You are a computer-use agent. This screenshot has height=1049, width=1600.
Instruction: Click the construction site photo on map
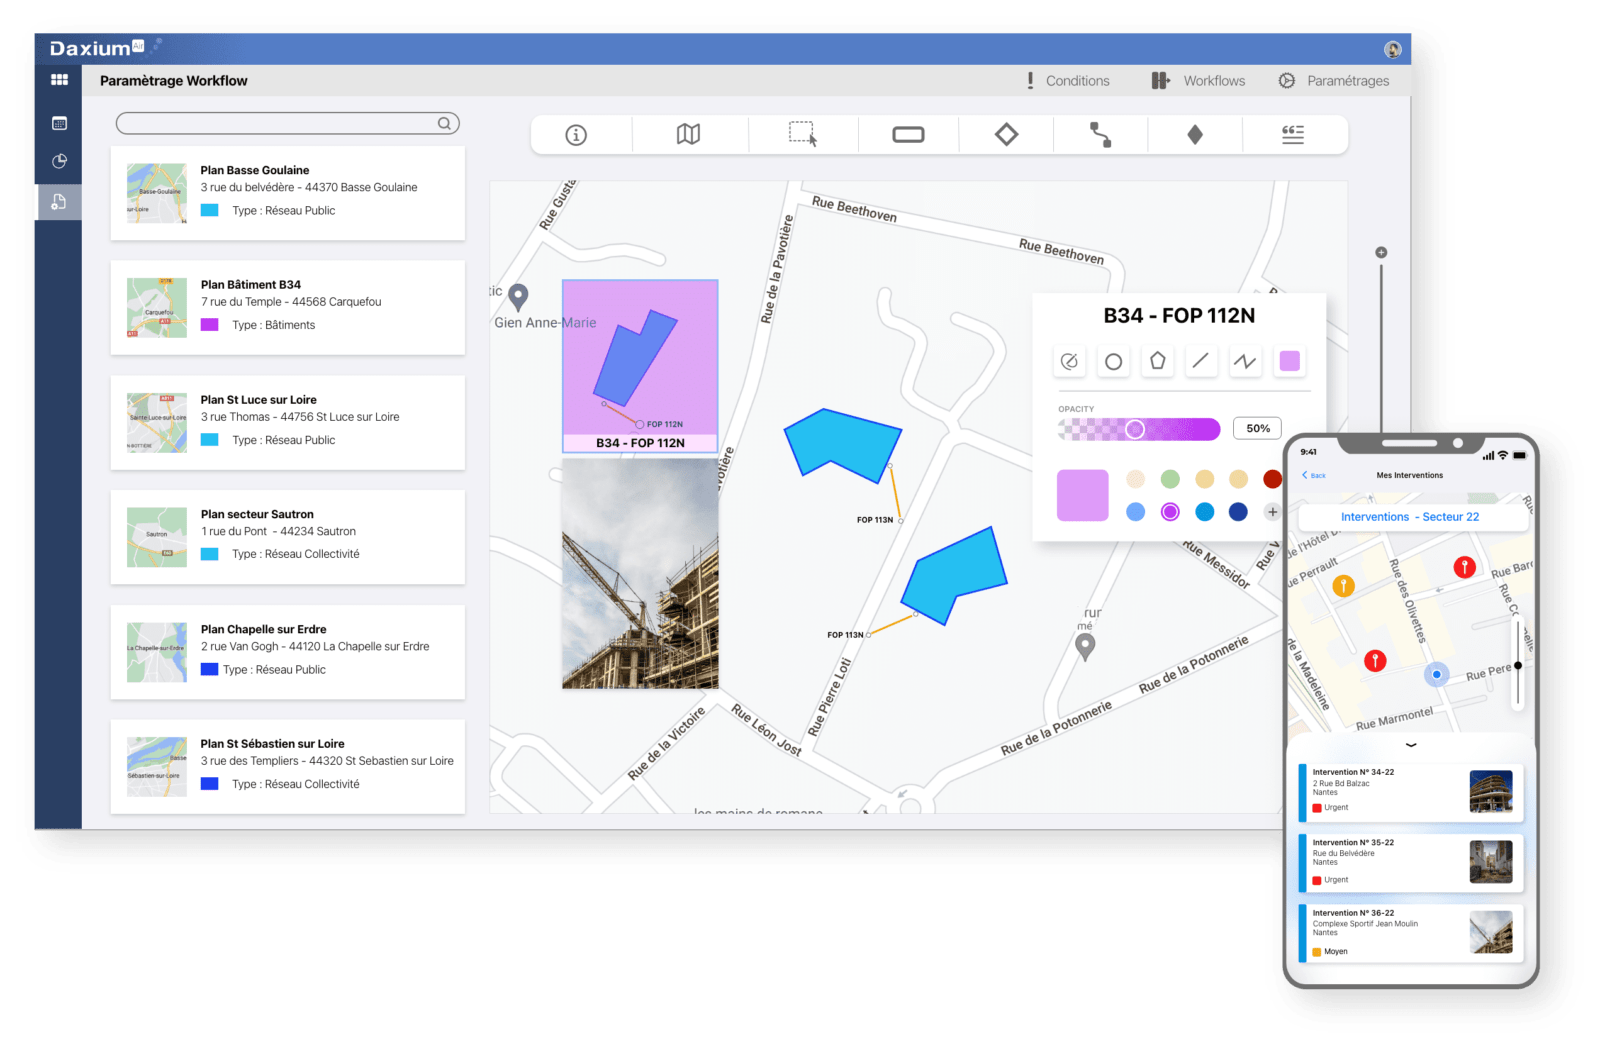coord(640,574)
